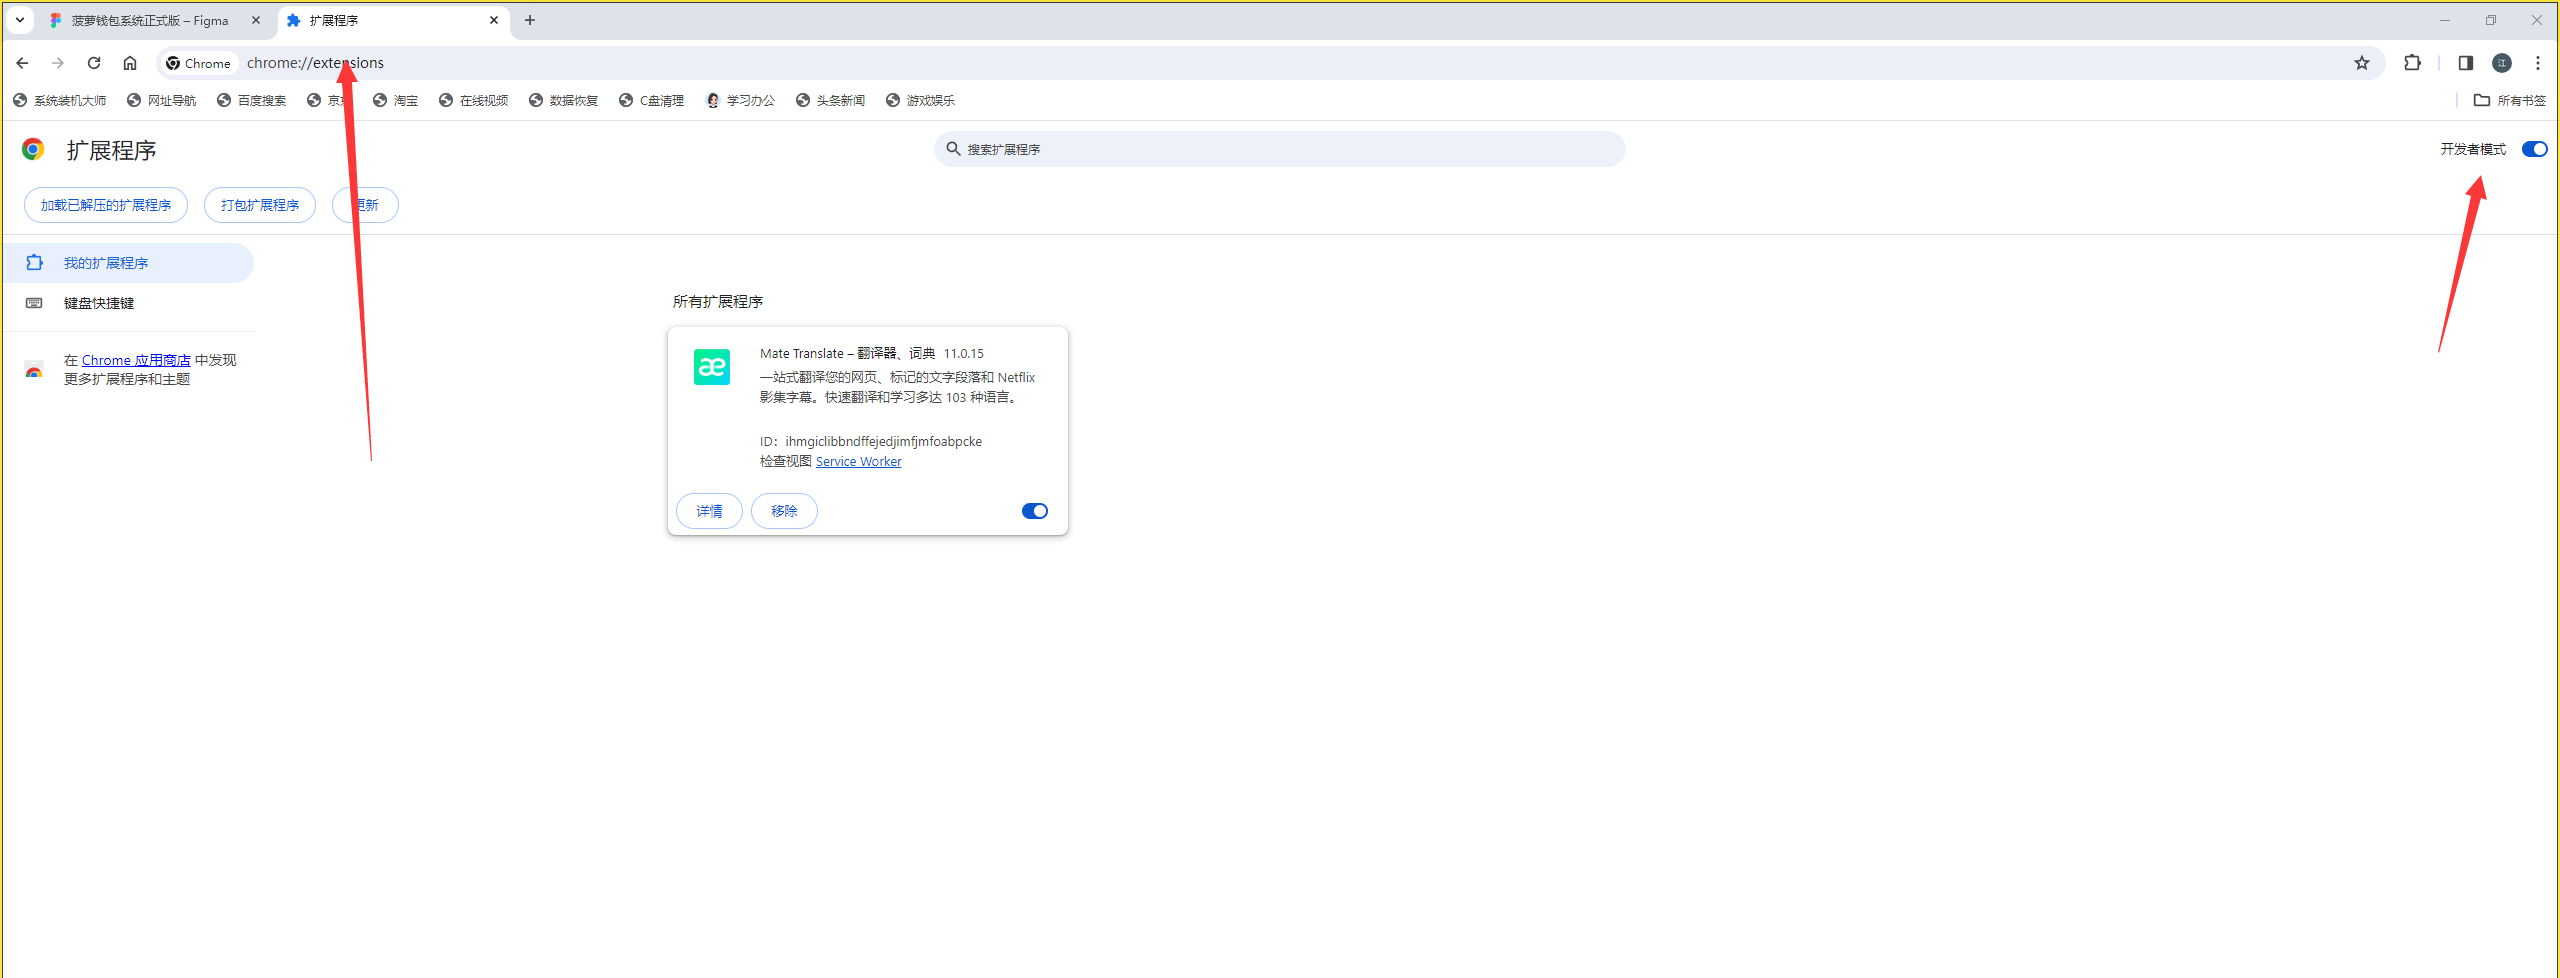Open the home page icon
The image size is (2560, 978).
(130, 63)
